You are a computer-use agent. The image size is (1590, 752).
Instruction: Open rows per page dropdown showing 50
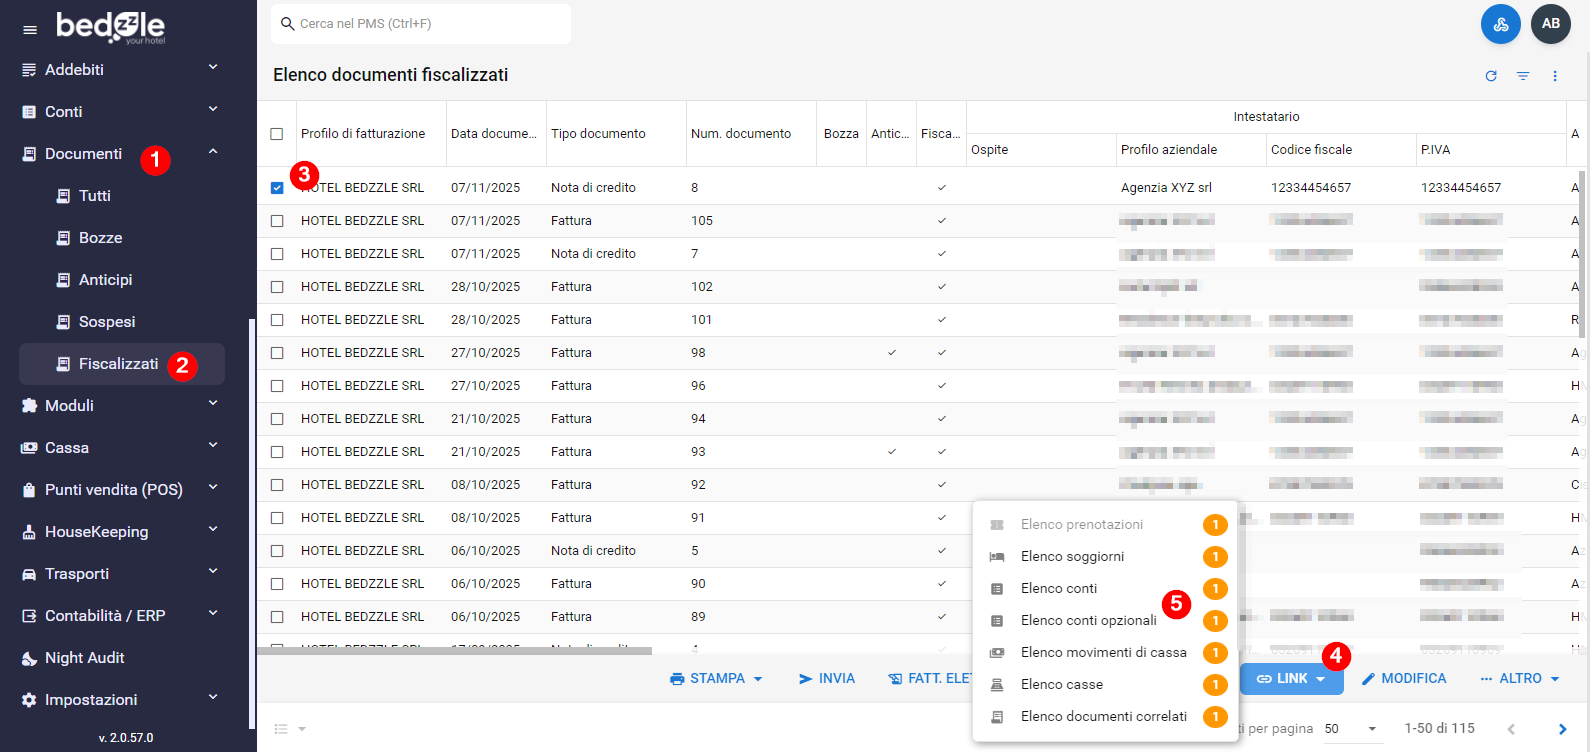pyautogui.click(x=1351, y=729)
